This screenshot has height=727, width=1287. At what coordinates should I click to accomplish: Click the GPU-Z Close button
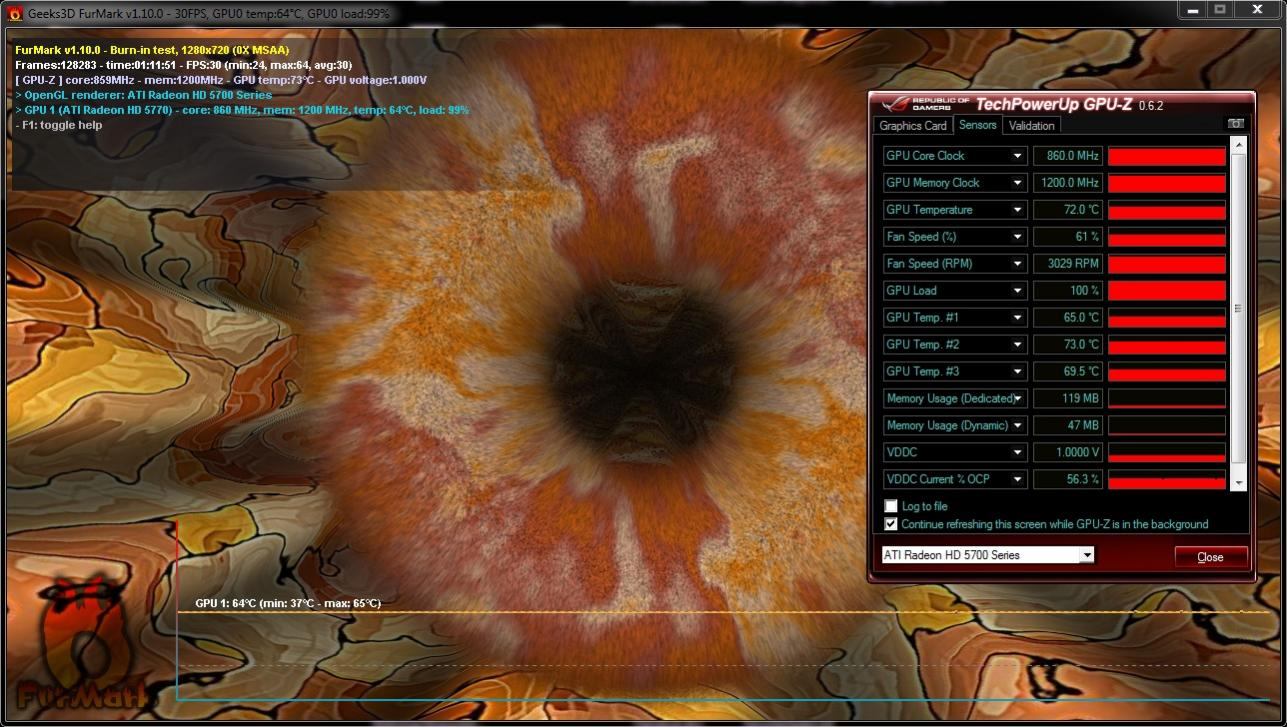(1210, 557)
